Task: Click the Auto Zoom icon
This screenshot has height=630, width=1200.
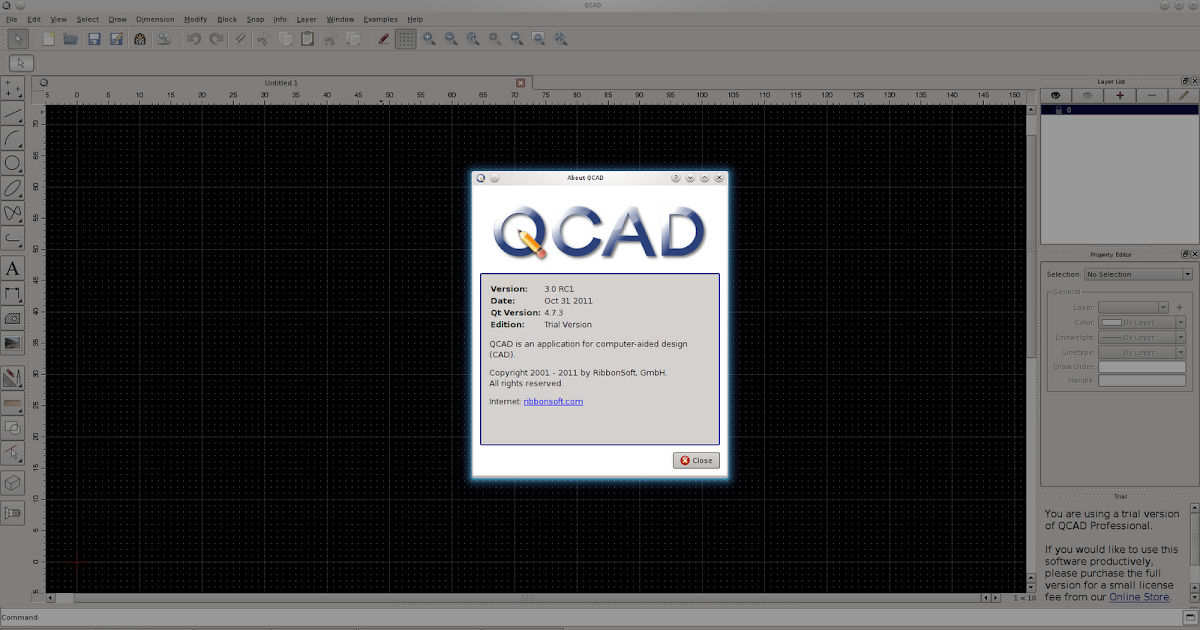Action: pos(473,39)
